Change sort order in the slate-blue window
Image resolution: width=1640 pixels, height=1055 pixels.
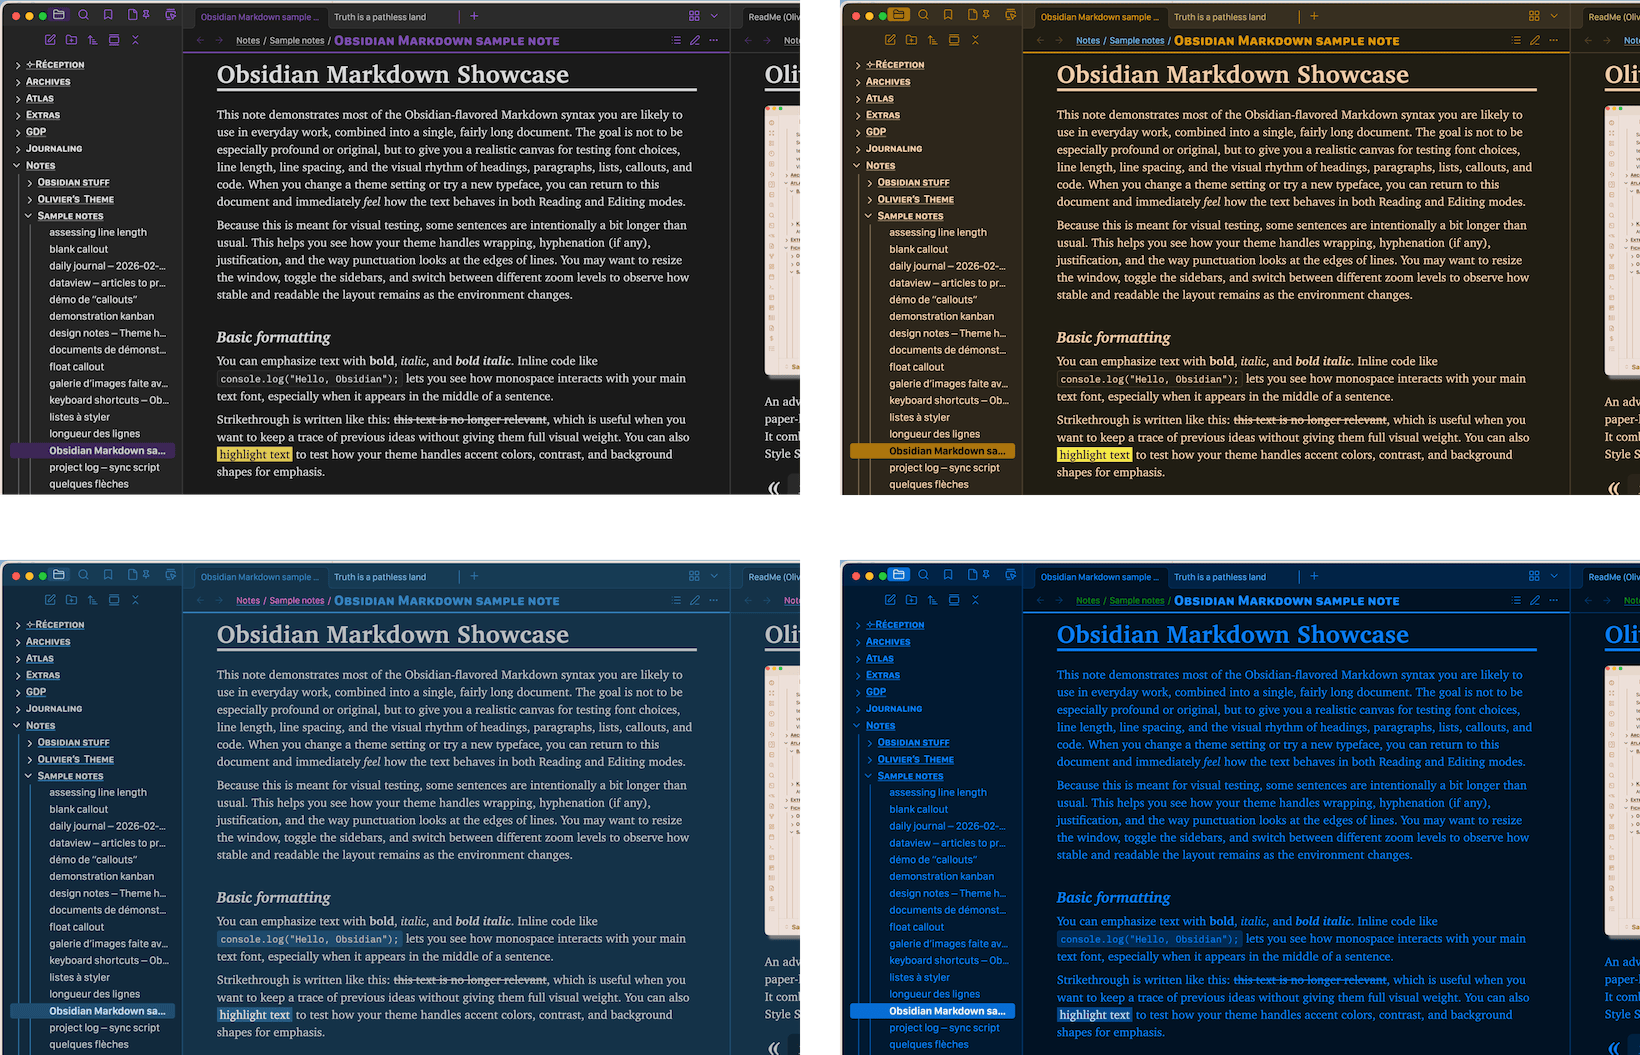[x=92, y=600]
